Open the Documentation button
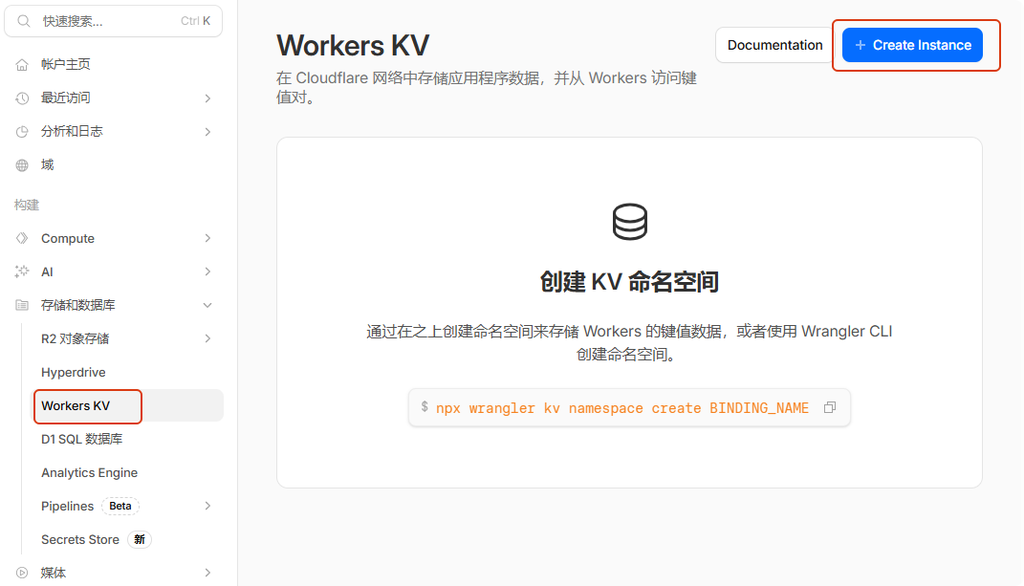 [775, 45]
